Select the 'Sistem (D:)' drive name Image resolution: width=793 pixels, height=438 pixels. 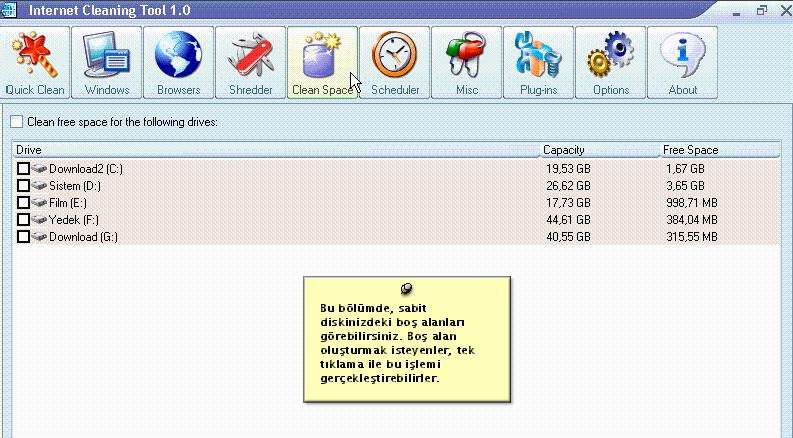click(74, 186)
